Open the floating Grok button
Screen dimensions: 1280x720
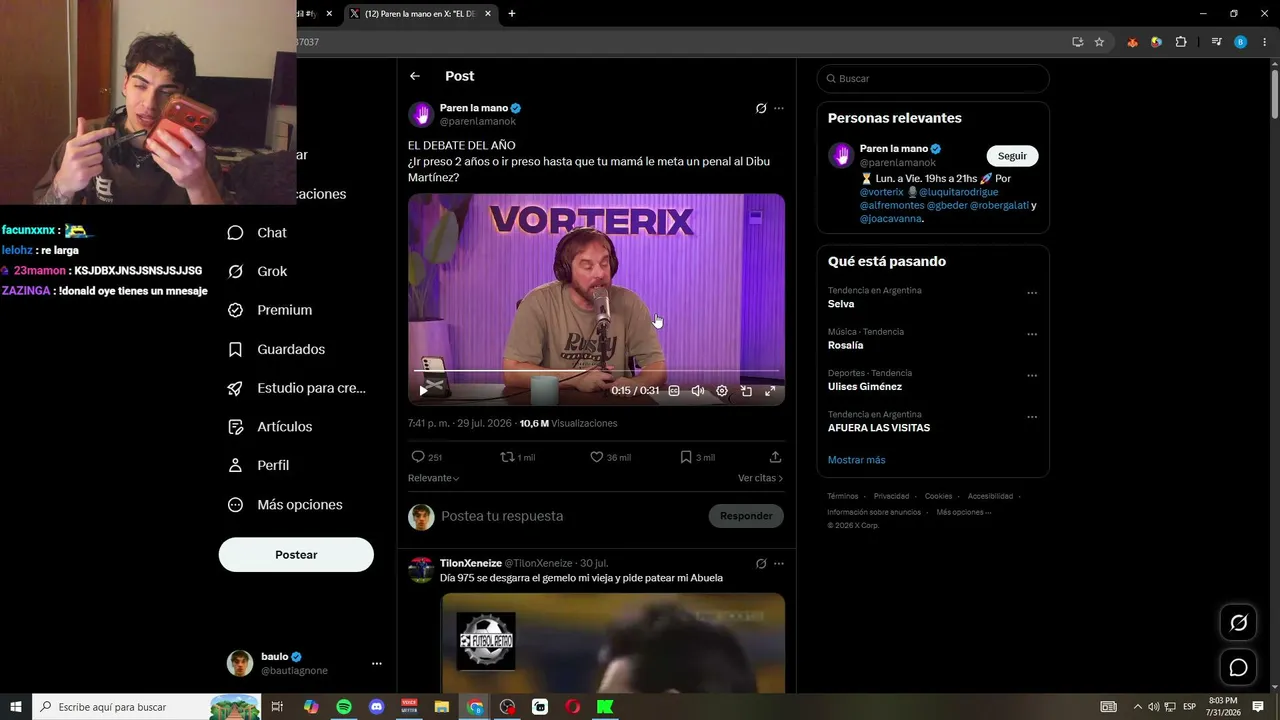tap(1238, 623)
